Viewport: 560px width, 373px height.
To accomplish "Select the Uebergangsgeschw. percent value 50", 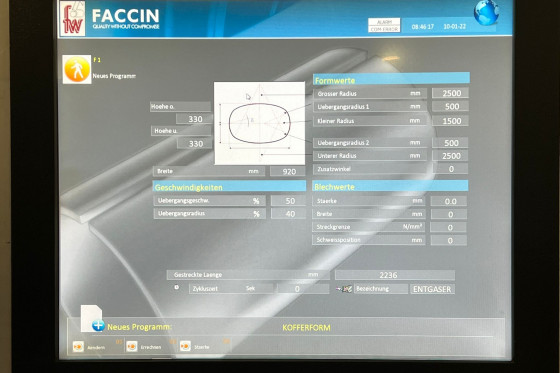I will tap(289, 201).
